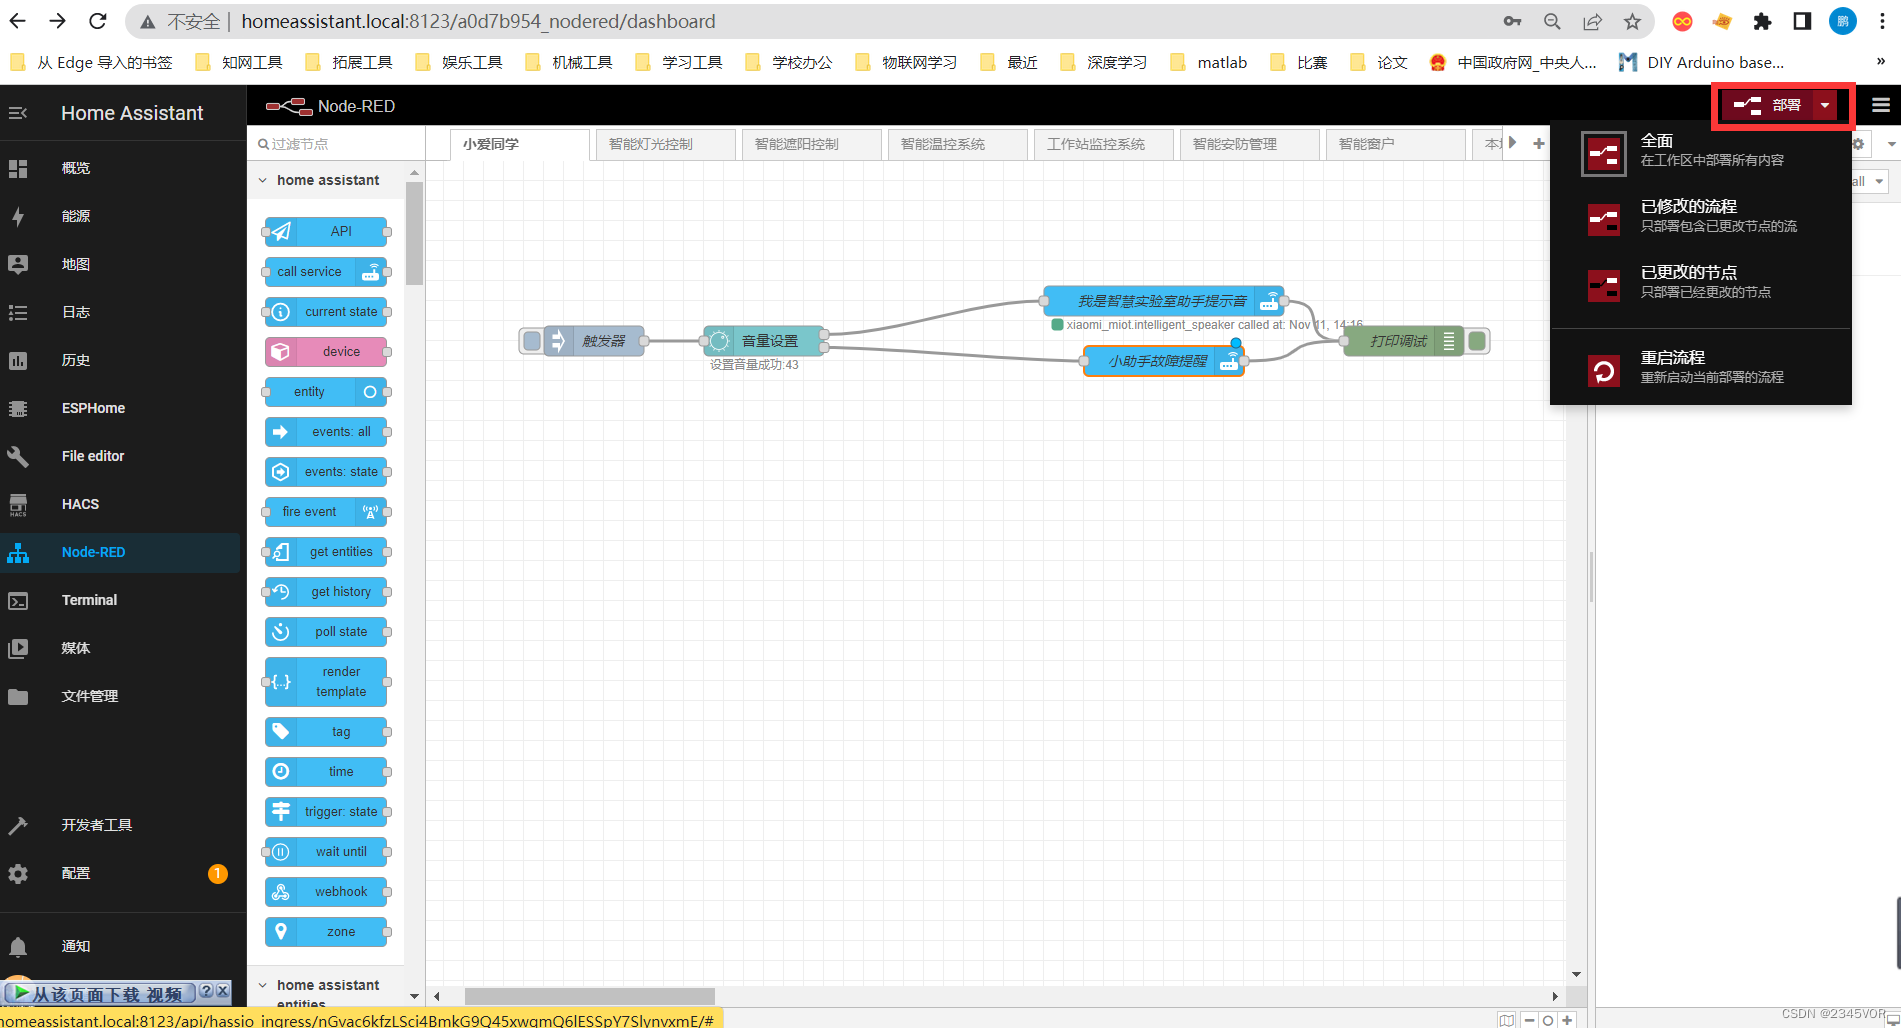Open 概览 overview in Home Assistant sidebar
The height and width of the screenshot is (1028, 1901).
coord(120,168)
